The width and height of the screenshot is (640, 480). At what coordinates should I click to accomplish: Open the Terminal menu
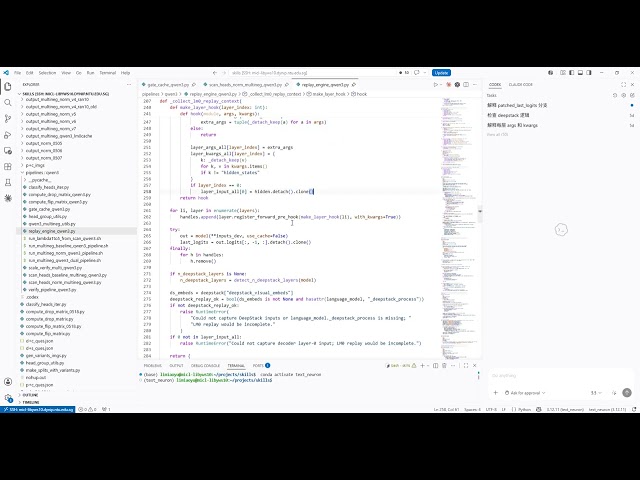pyautogui.click(x=108, y=73)
